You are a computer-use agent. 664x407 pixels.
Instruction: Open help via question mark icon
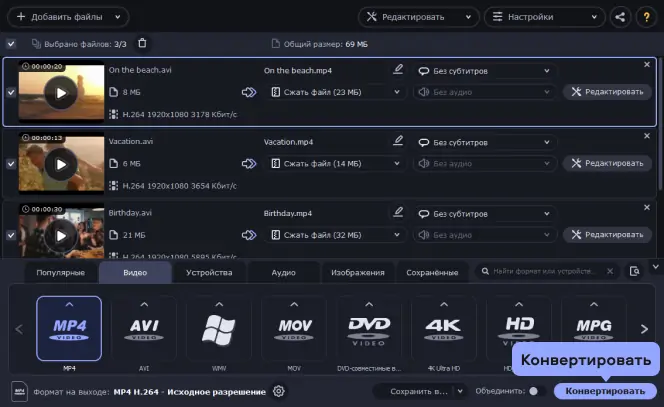click(x=646, y=17)
